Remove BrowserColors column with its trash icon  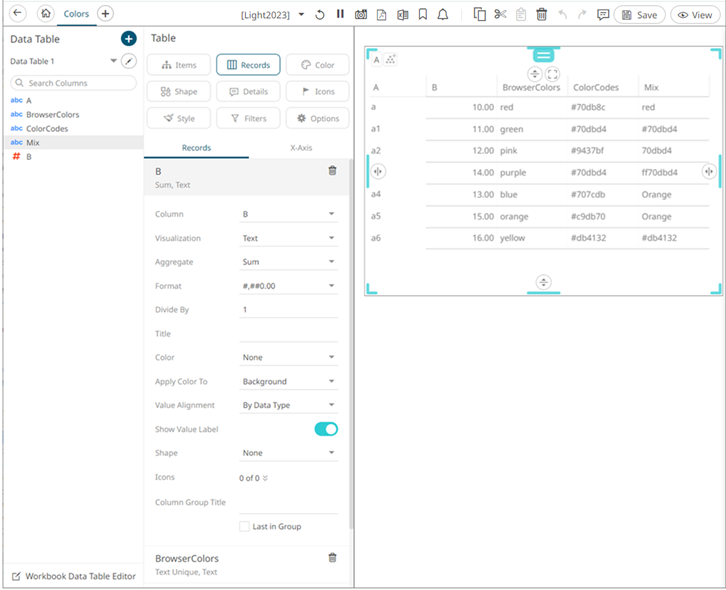[332, 558]
